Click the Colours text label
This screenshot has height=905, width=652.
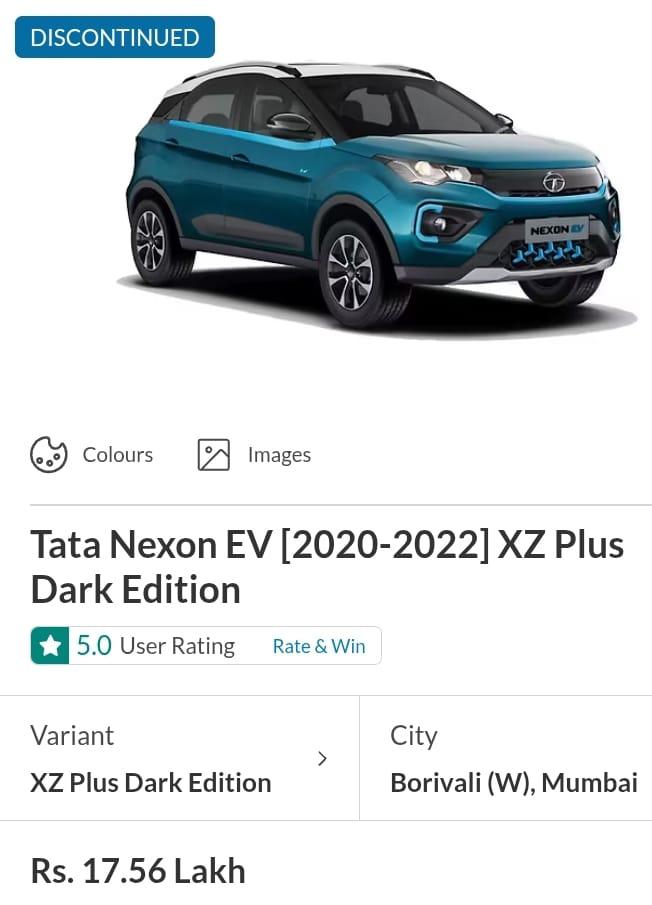click(118, 455)
